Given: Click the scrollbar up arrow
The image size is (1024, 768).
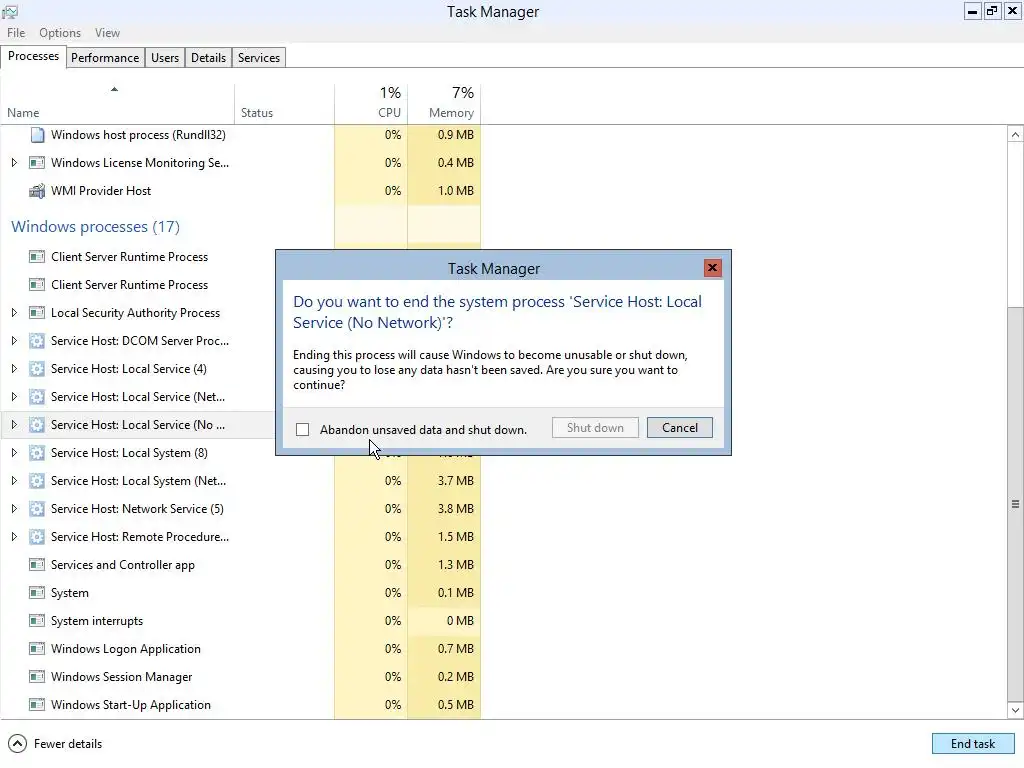Looking at the screenshot, I should (x=1015, y=135).
